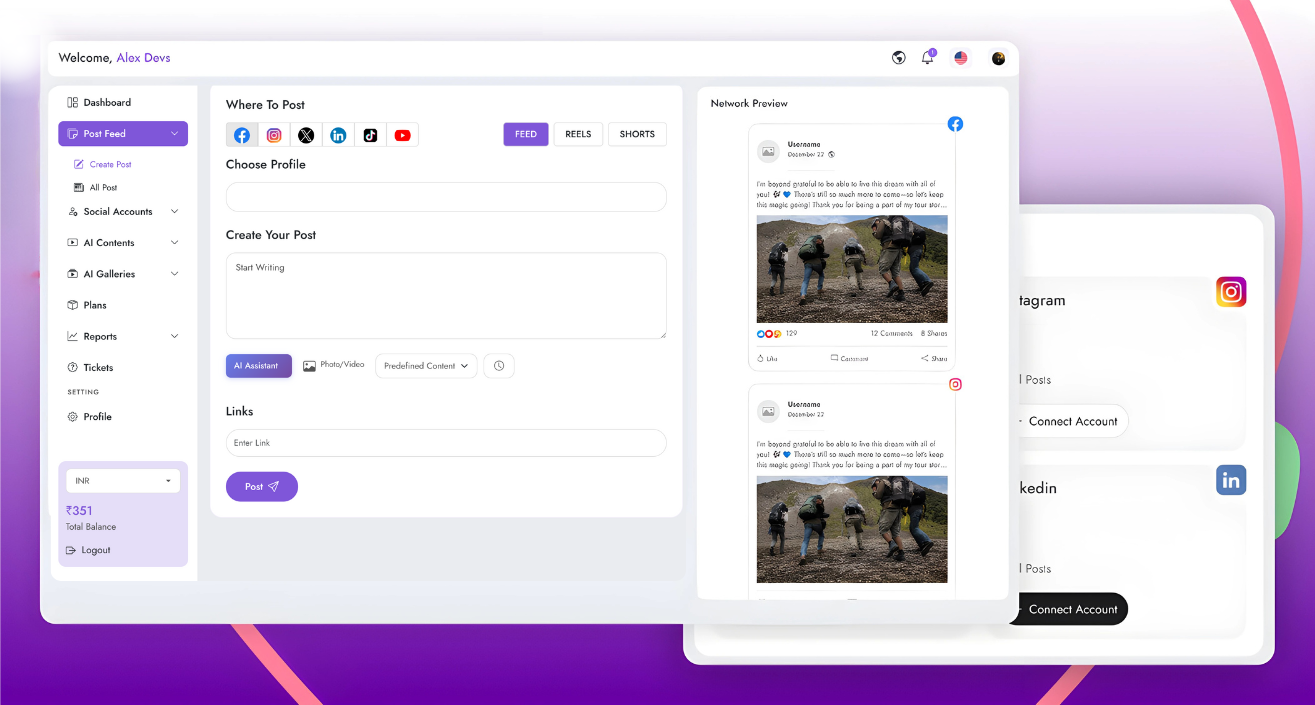Click the AI Assistant button

pyautogui.click(x=258, y=366)
